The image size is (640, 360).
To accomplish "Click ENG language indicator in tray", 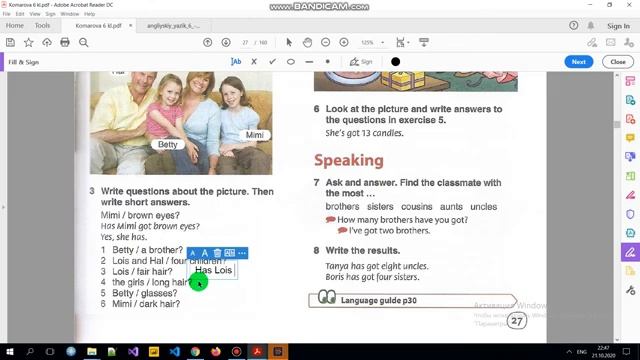I will point(581,351).
